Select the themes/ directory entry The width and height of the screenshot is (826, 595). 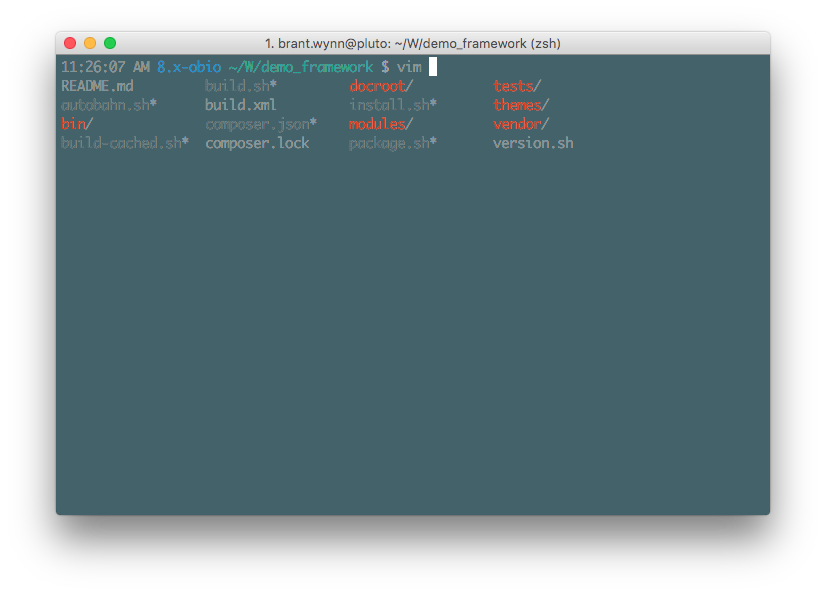click(521, 105)
